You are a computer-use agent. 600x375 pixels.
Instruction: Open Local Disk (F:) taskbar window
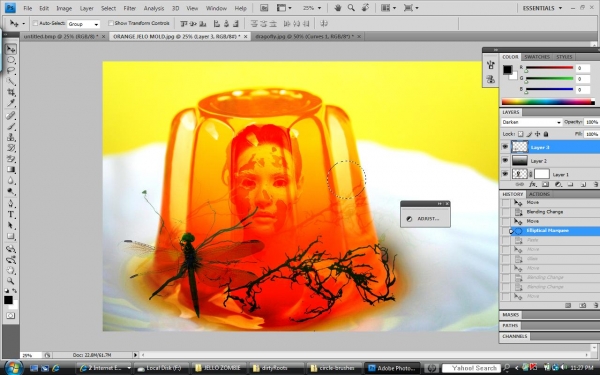point(161,368)
